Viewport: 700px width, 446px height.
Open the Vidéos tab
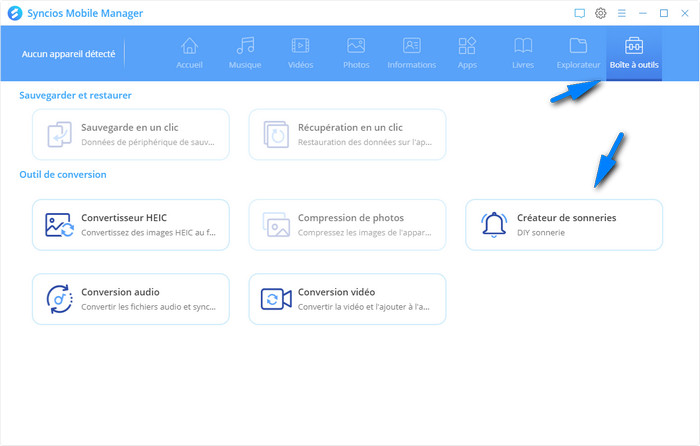click(x=300, y=53)
